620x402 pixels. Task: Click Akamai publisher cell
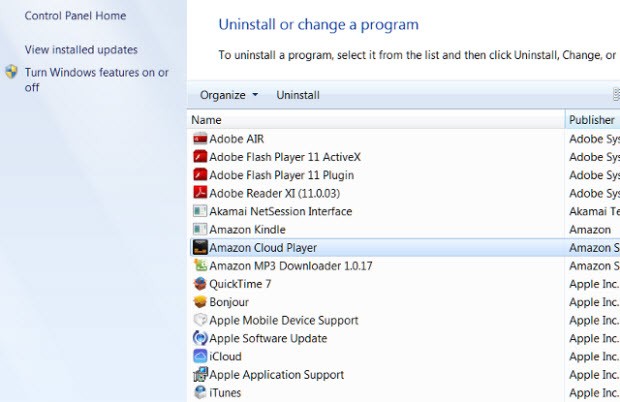594,211
